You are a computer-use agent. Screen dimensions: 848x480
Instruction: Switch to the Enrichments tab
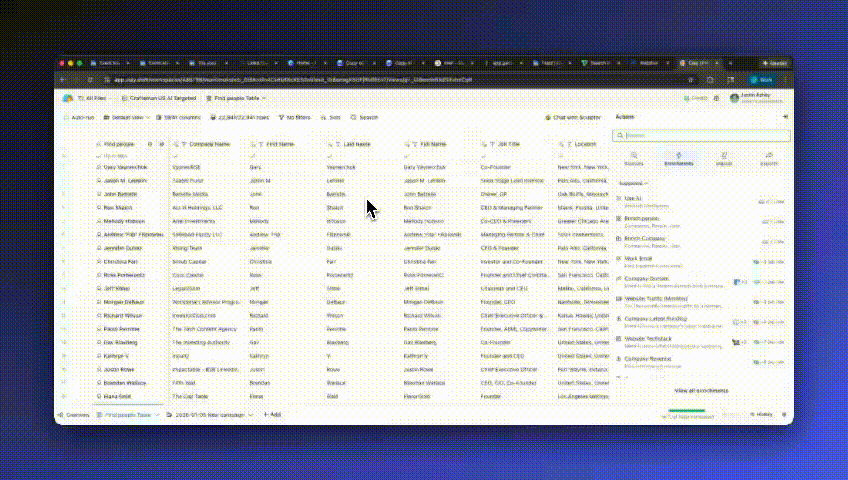tap(679, 159)
